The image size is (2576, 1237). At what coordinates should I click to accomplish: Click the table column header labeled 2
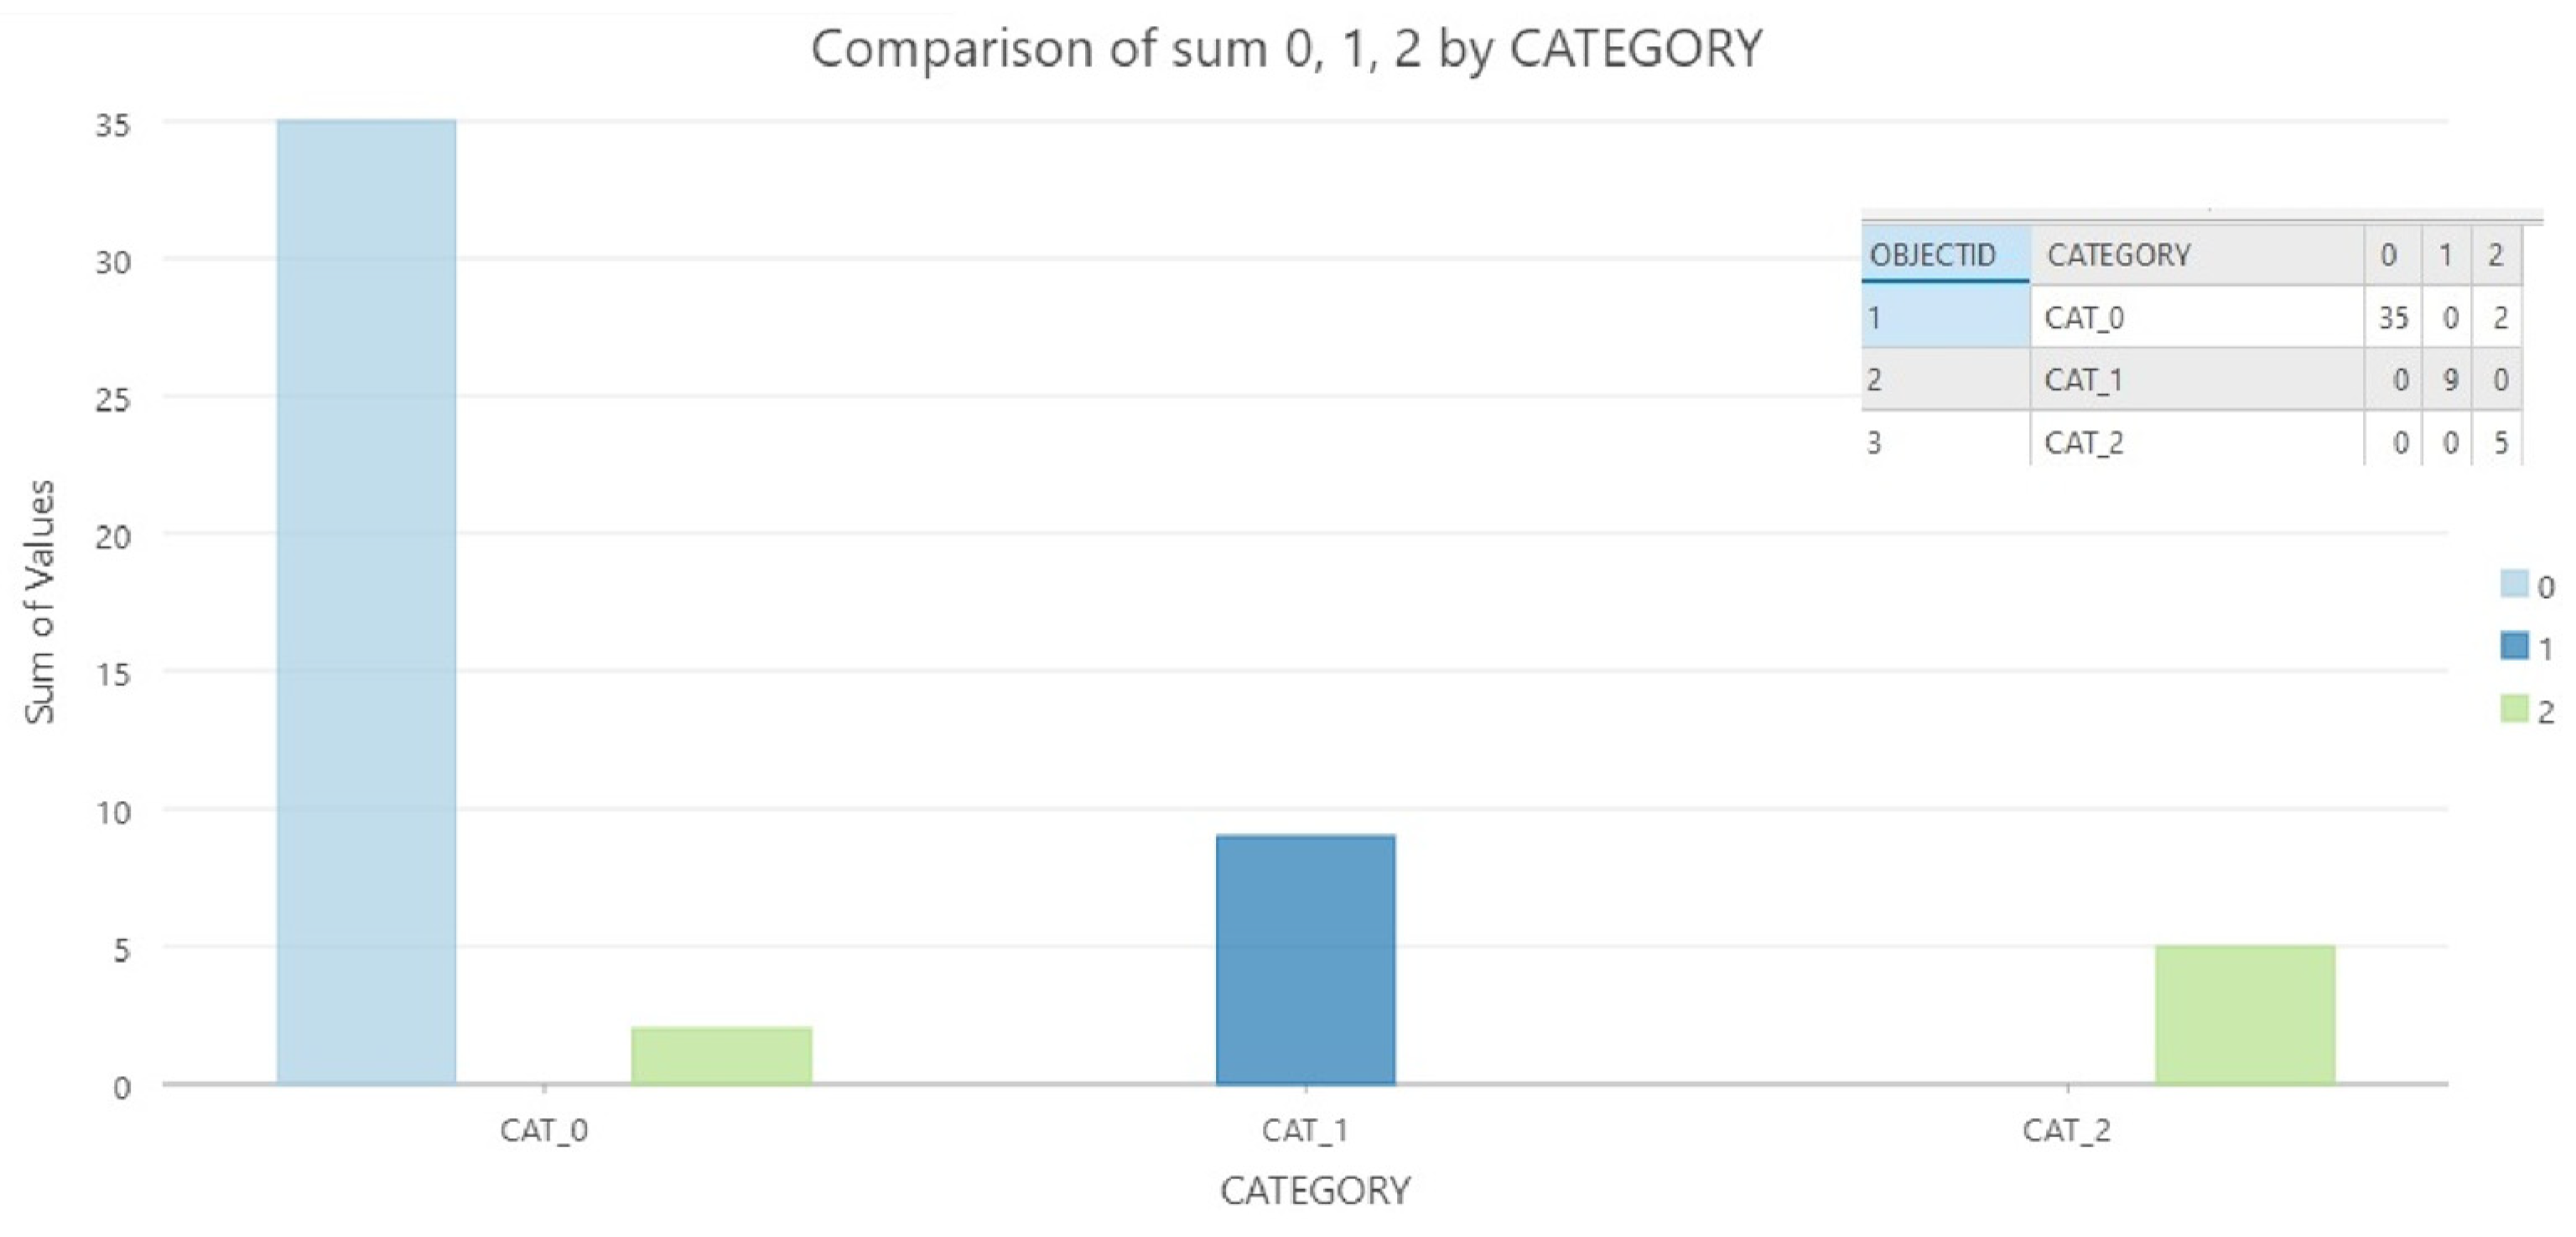2495,255
